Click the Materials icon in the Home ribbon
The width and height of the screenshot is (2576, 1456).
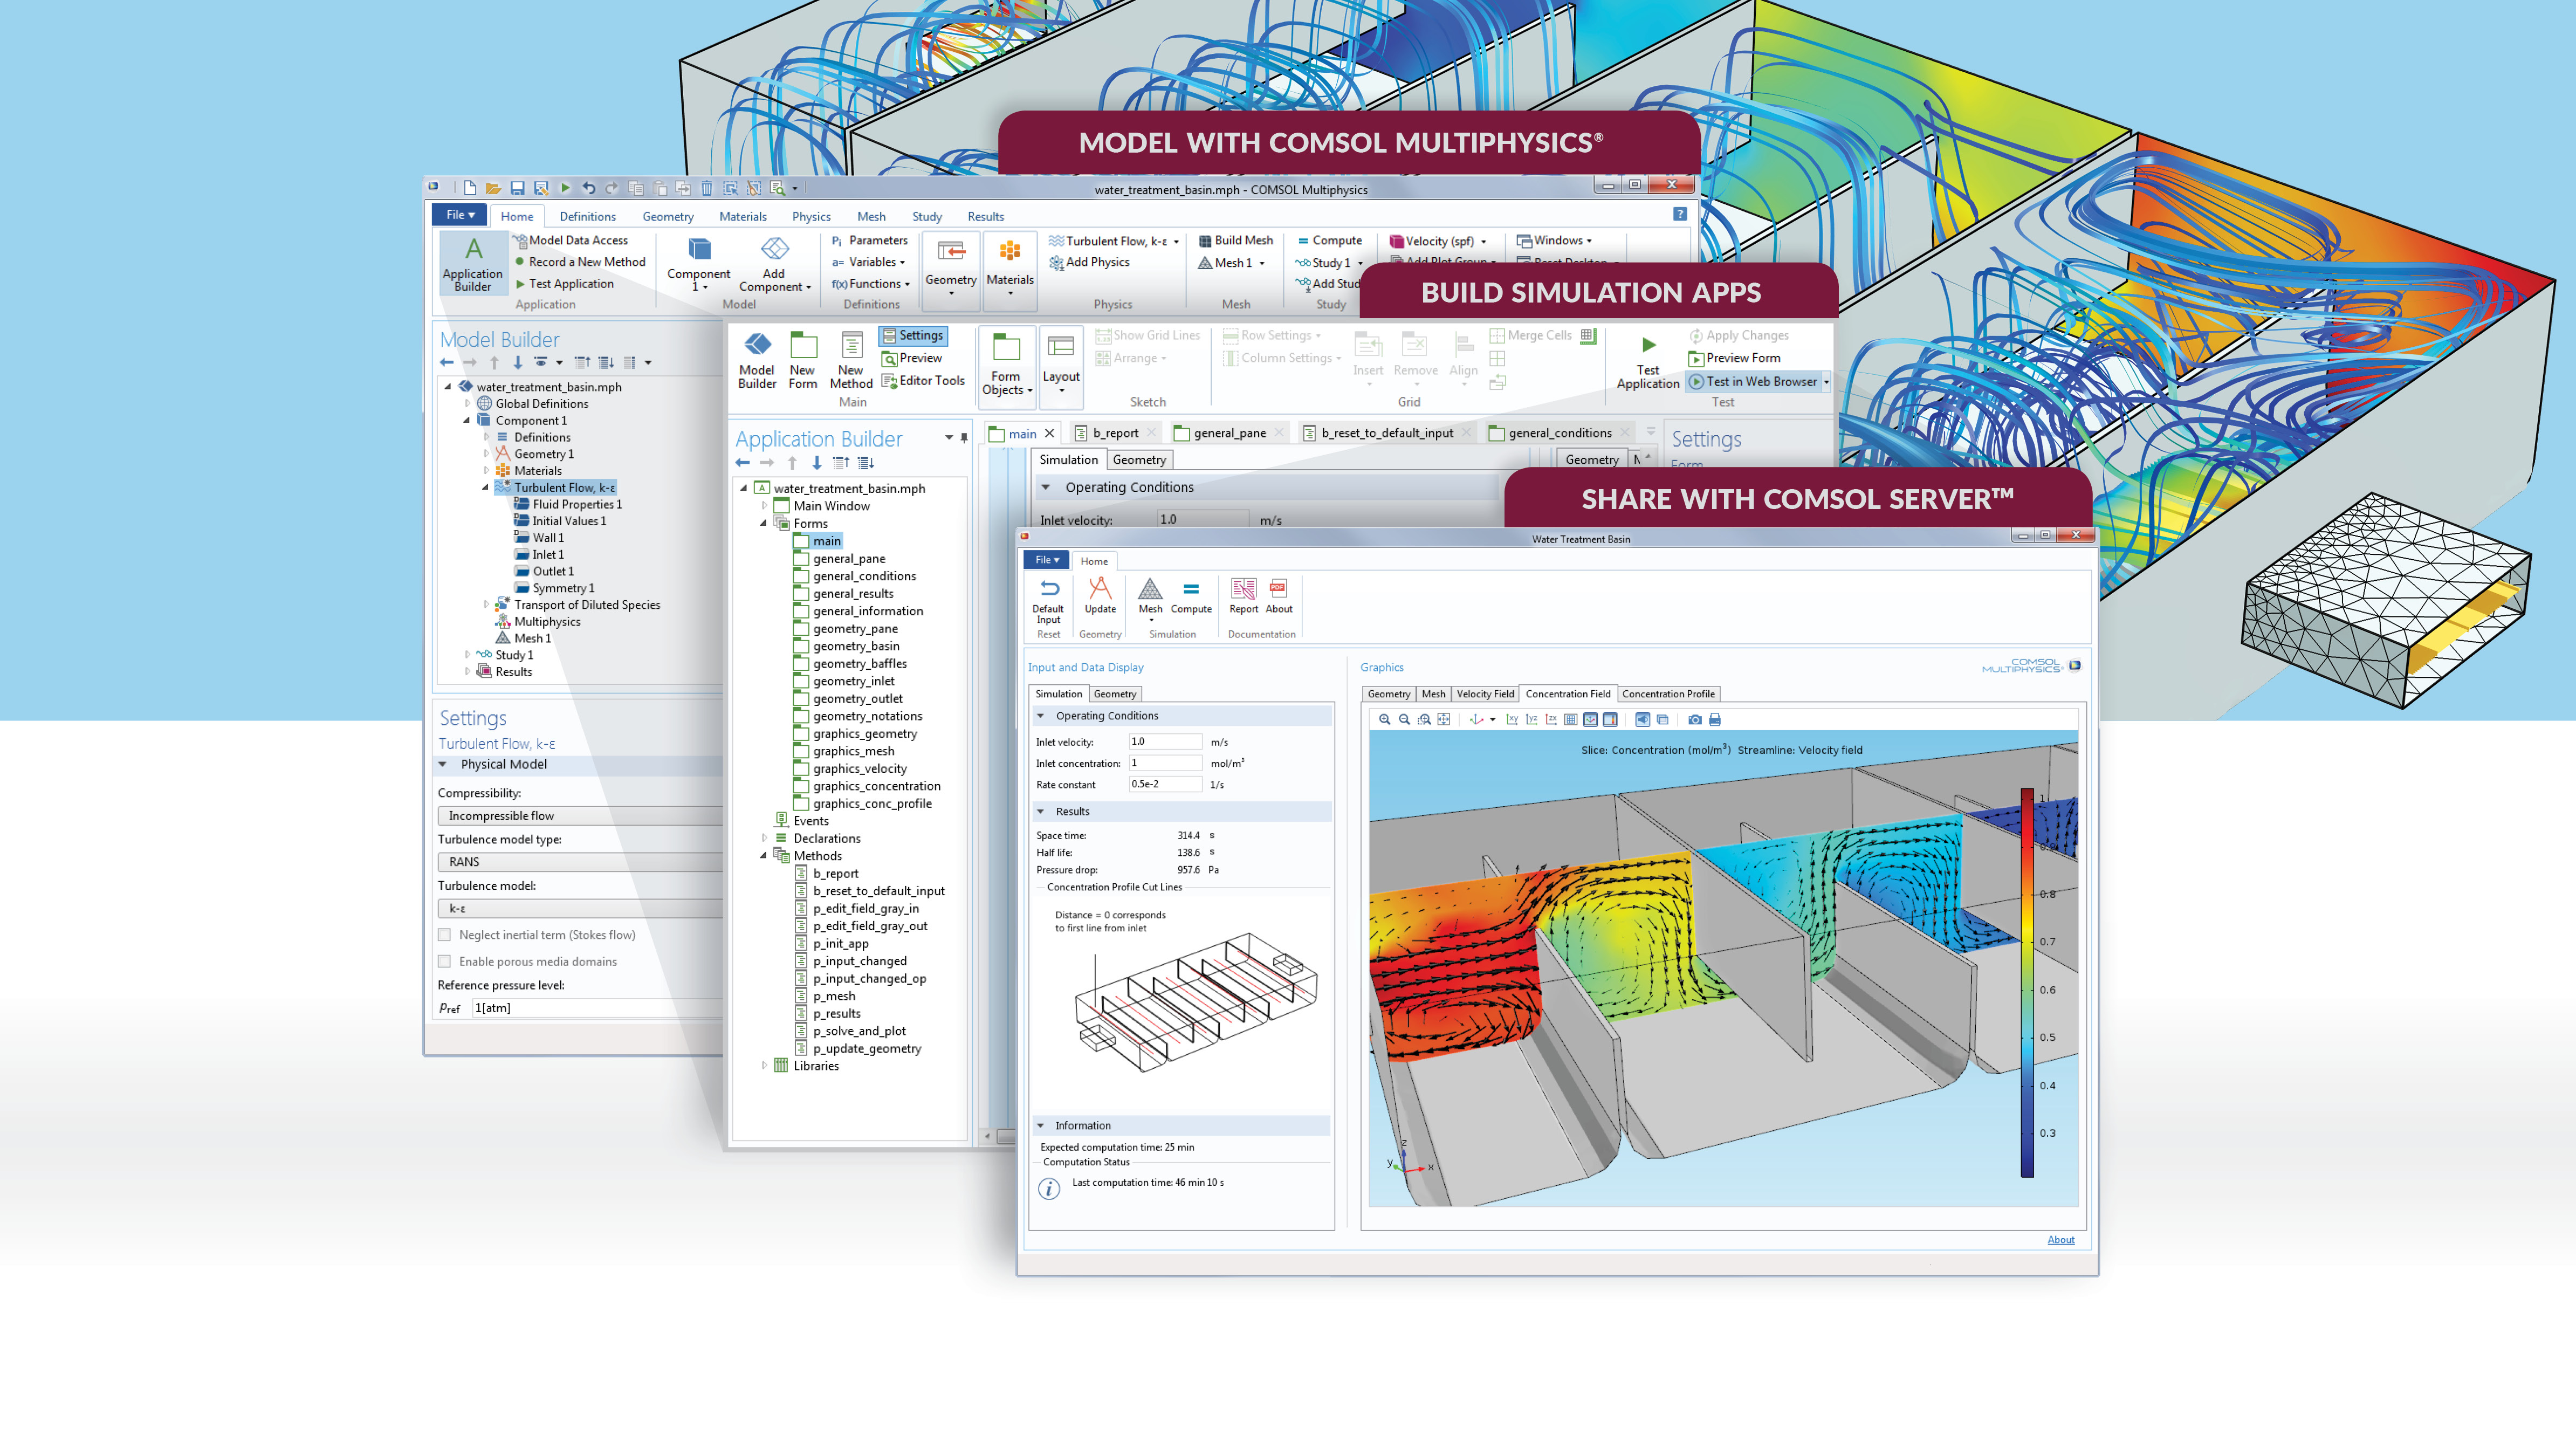(x=1010, y=252)
